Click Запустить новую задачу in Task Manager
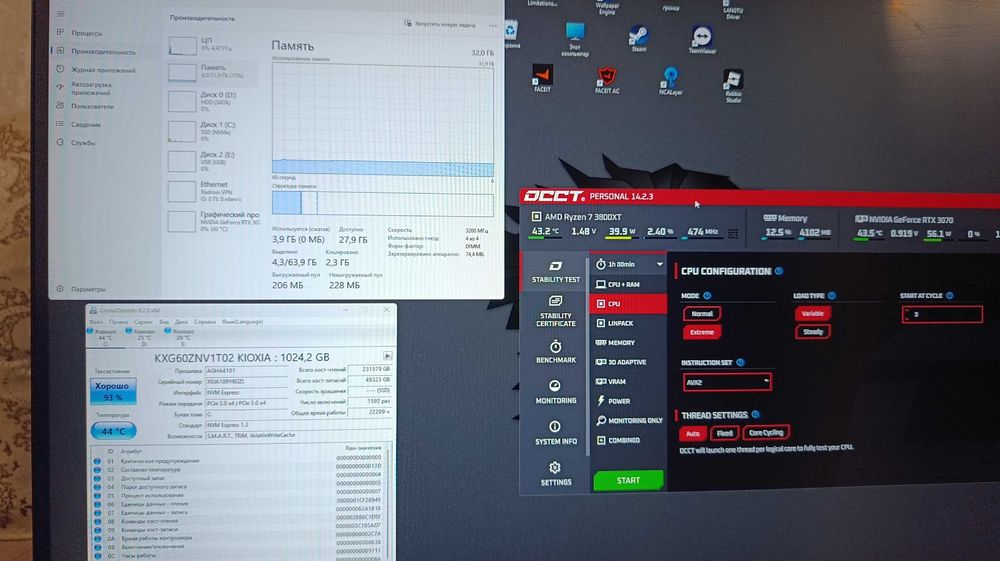 [x=440, y=24]
